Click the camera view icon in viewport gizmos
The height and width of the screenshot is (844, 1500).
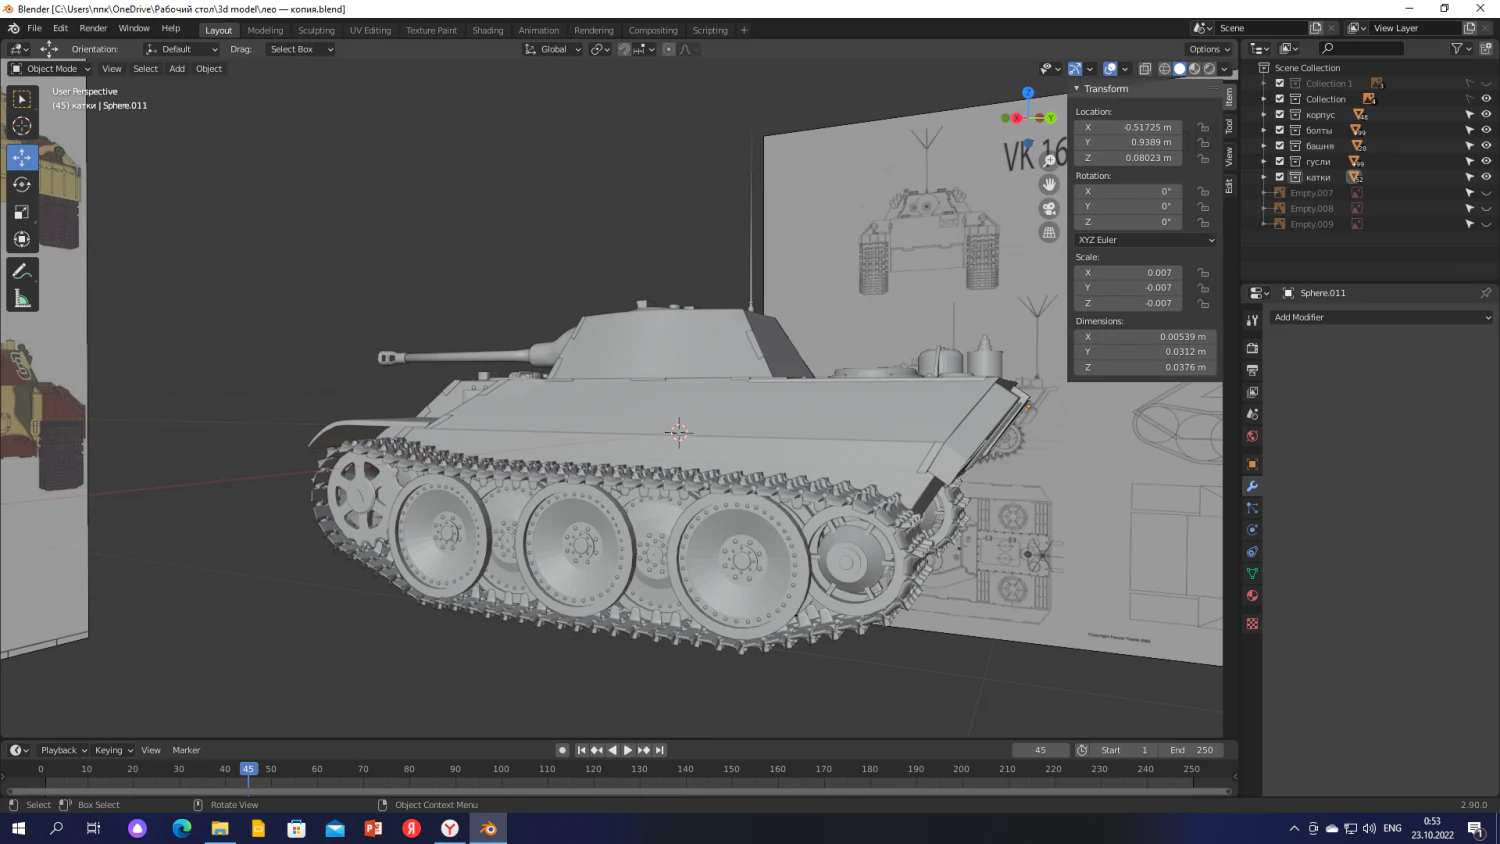(x=1049, y=208)
